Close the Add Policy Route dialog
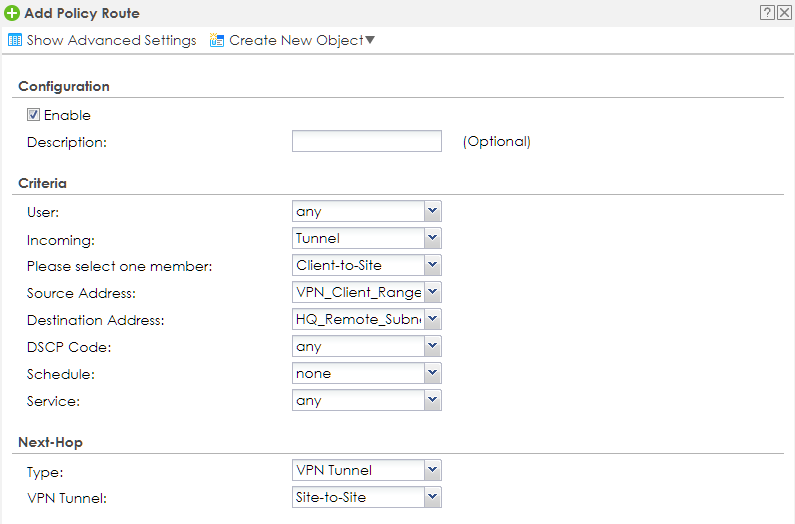795x524 pixels. coord(784,13)
